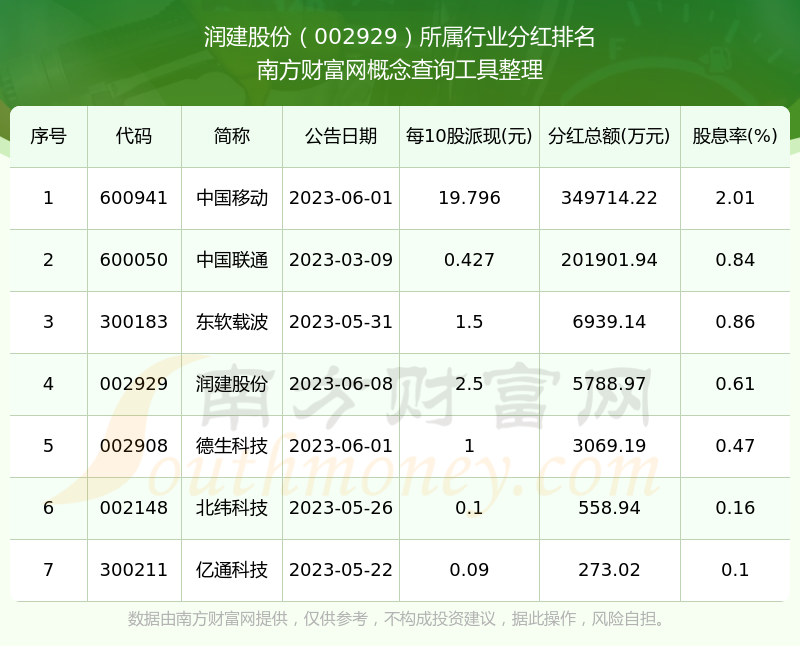Click the main title with 002929
The width and height of the screenshot is (800, 668).
(399, 37)
